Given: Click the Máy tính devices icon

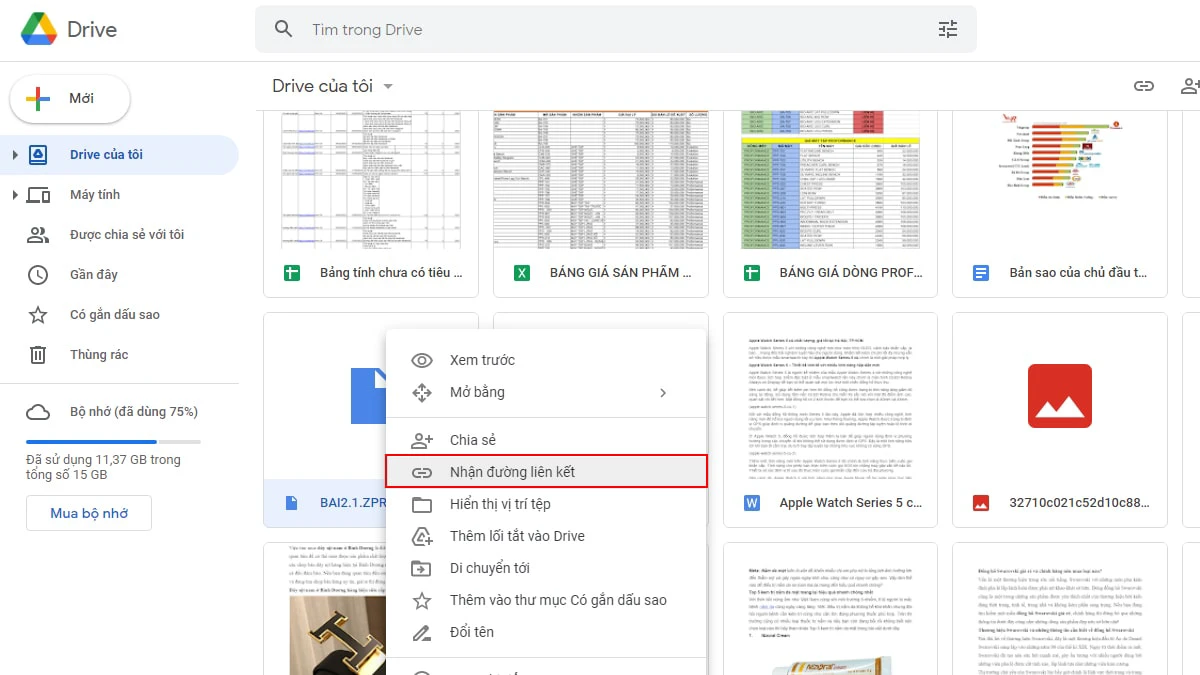Looking at the screenshot, I should pyautogui.click(x=38, y=195).
